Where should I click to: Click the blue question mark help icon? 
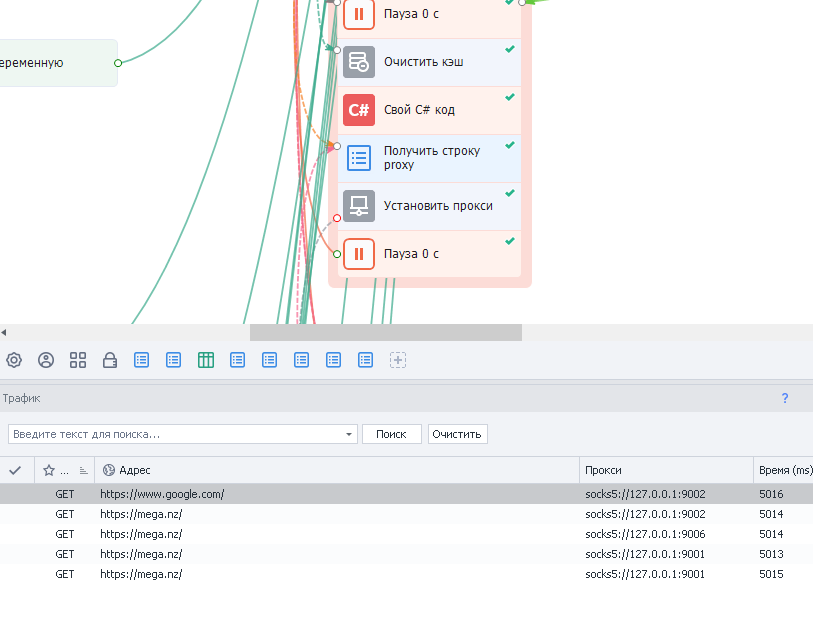click(x=785, y=398)
